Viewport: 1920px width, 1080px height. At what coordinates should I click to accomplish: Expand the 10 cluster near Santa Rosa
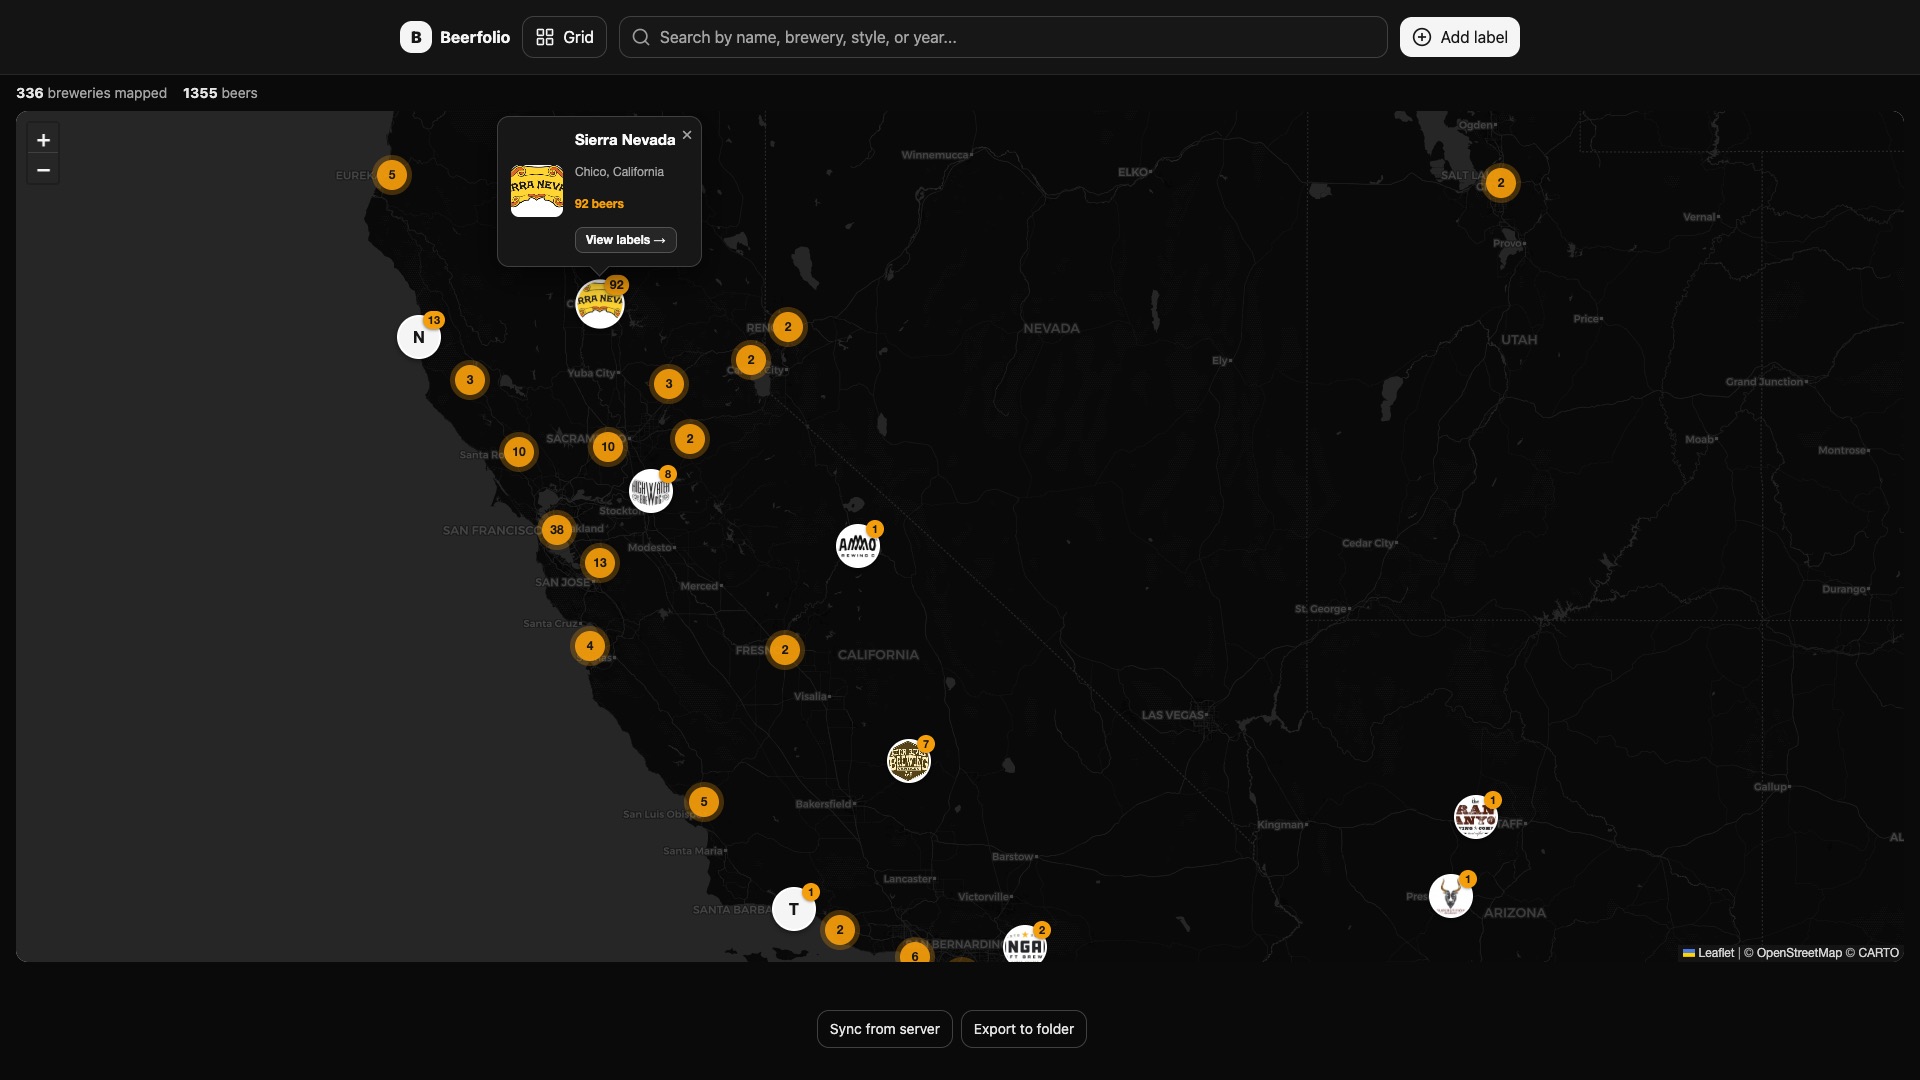[519, 452]
